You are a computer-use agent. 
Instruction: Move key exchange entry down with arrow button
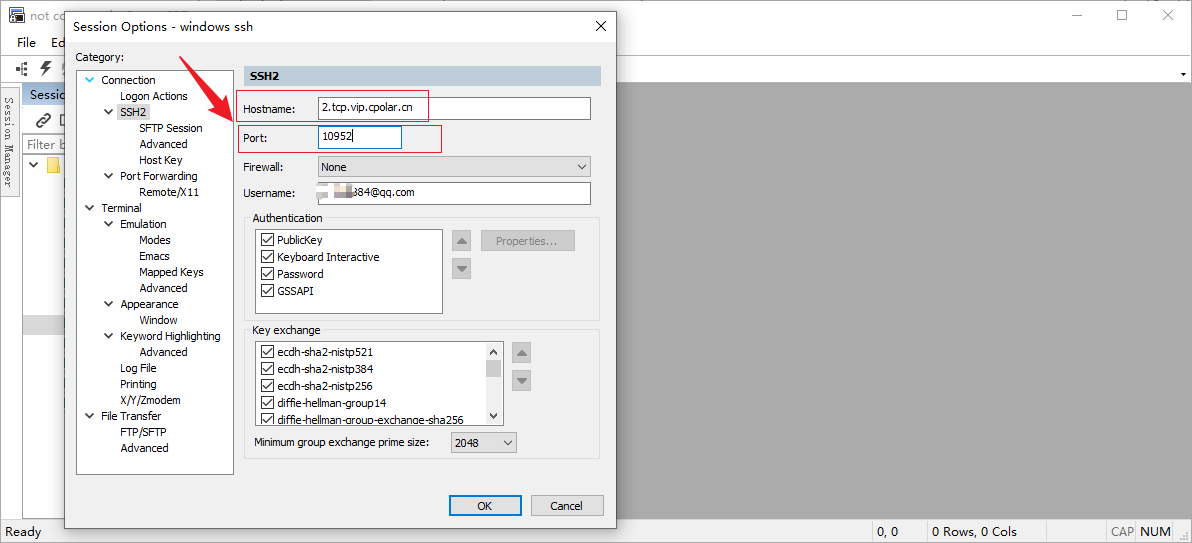521,380
